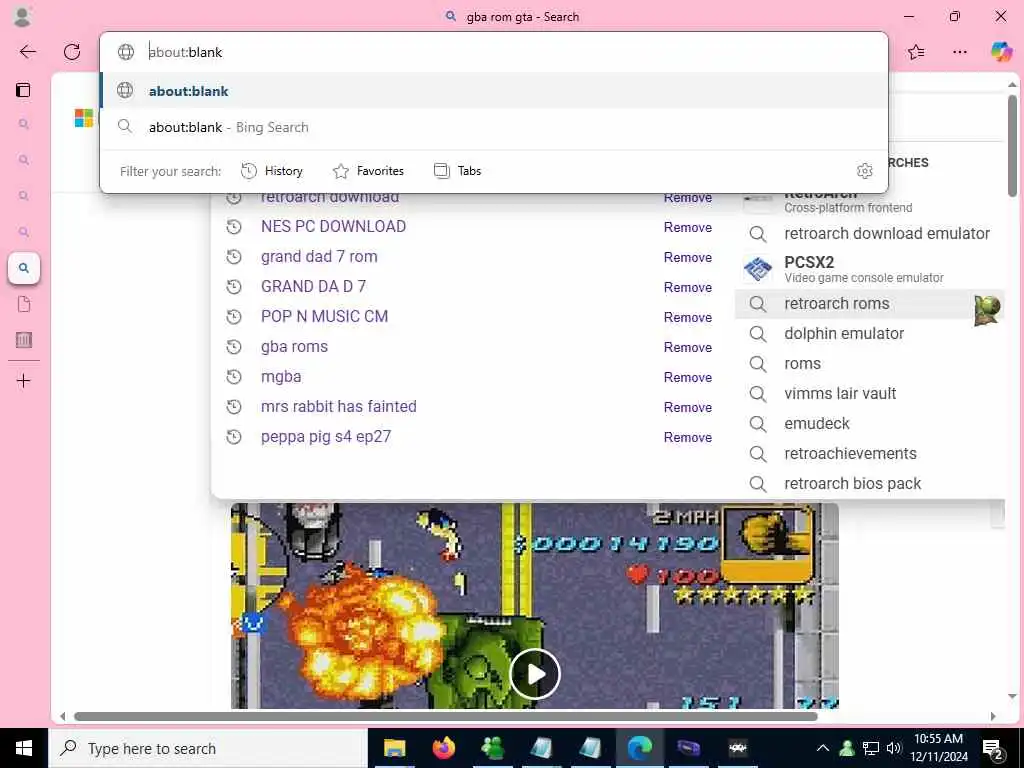This screenshot has height=768, width=1024.
Task: Remove GRAND DA D 7 from history
Action: 688,287
